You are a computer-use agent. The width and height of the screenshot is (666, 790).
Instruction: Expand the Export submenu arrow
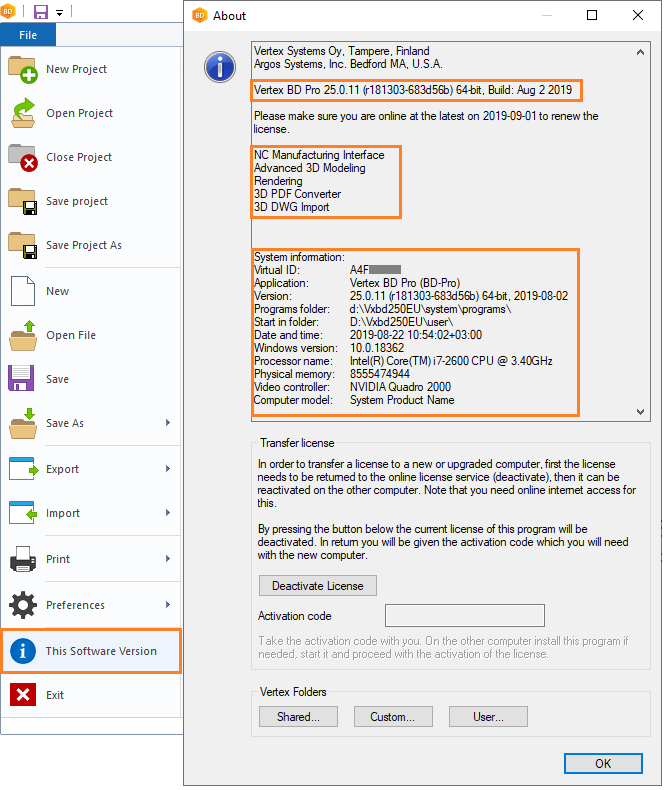point(168,469)
